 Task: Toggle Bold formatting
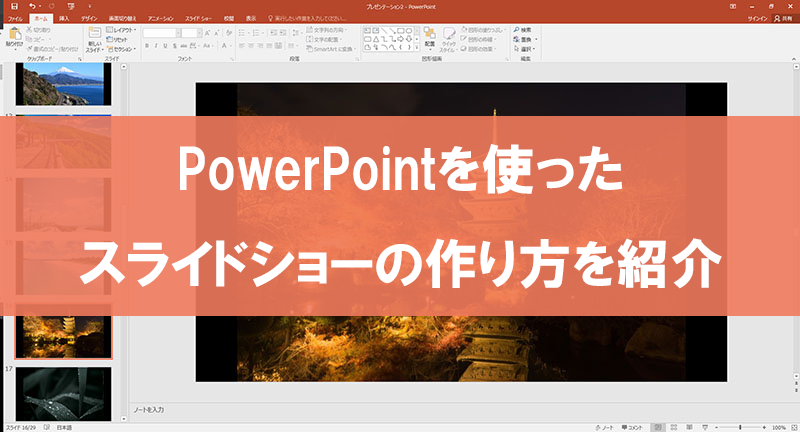click(x=147, y=46)
